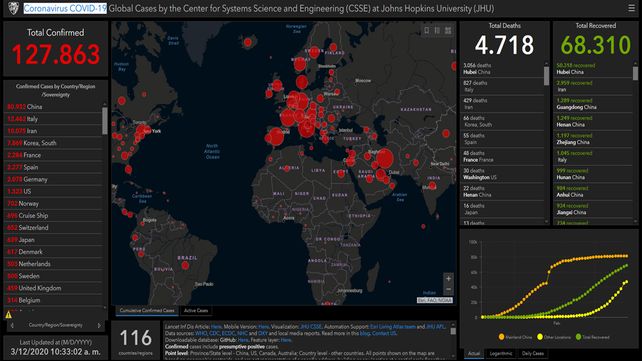Viewport: 642px width, 361px height.
Task: Open the basemap gallery grid icon
Action: tap(448, 30)
